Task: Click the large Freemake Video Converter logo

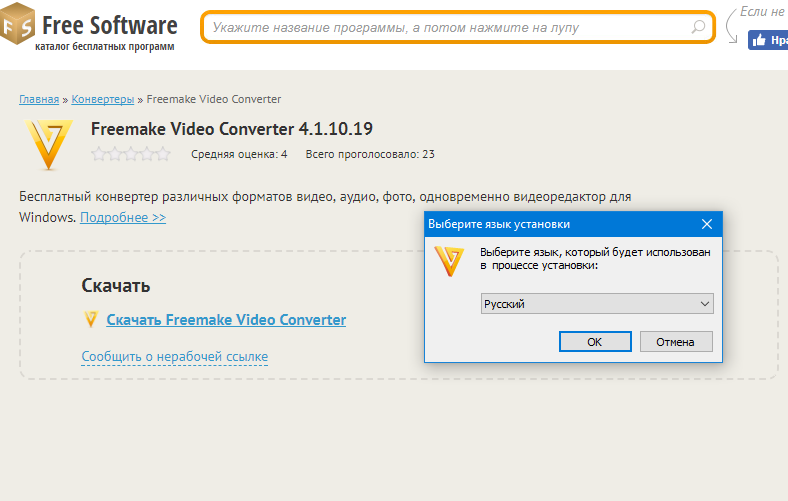Action: [x=49, y=145]
